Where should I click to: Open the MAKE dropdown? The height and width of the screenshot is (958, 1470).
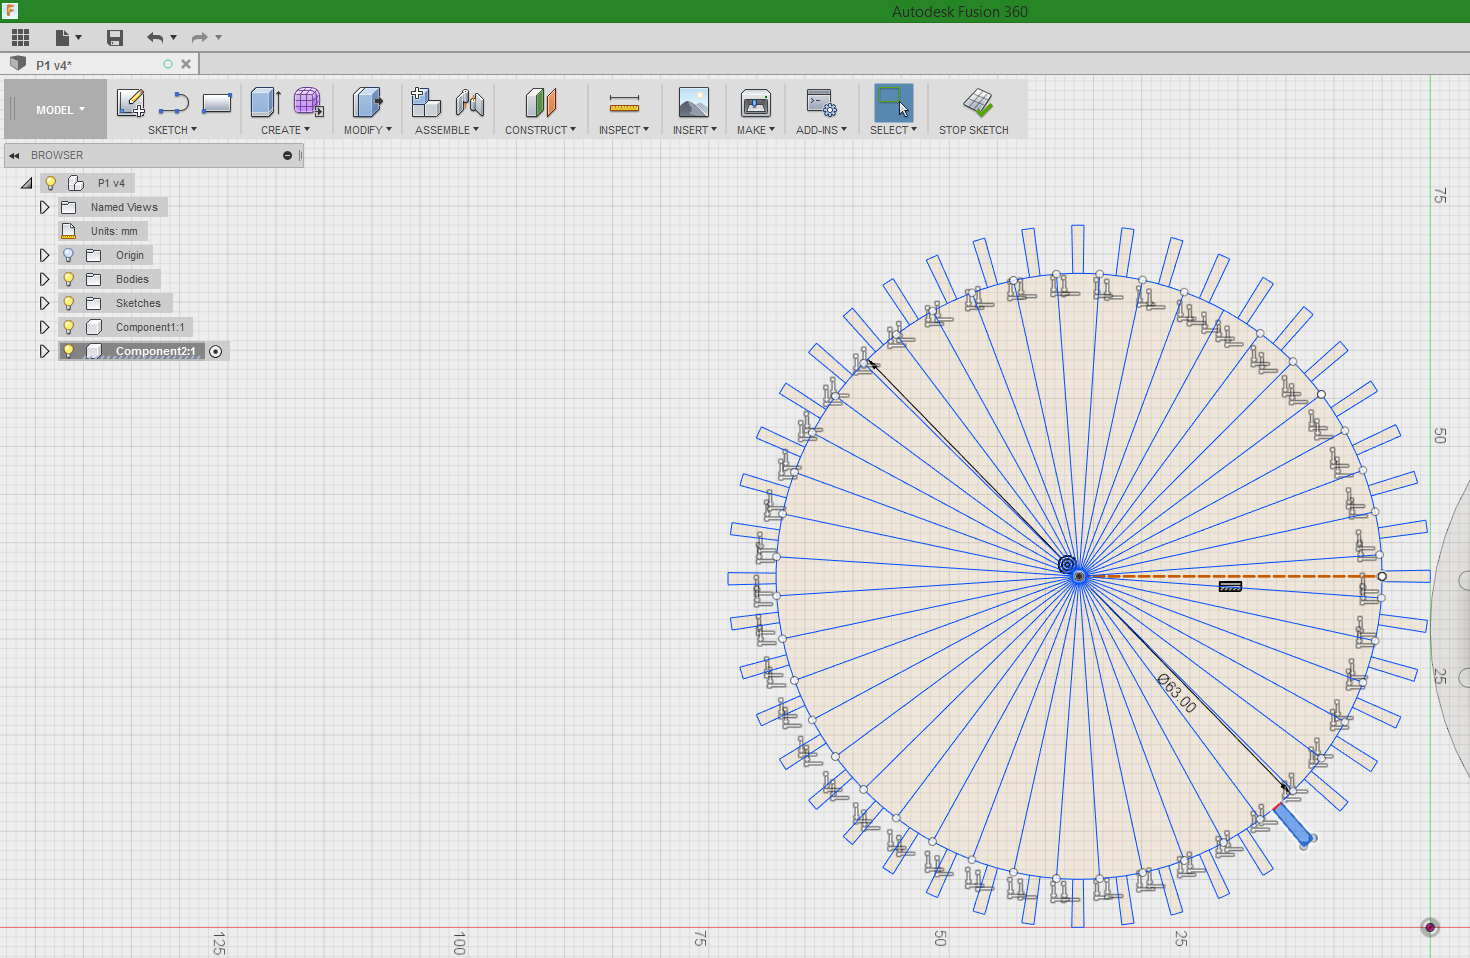[x=756, y=130]
